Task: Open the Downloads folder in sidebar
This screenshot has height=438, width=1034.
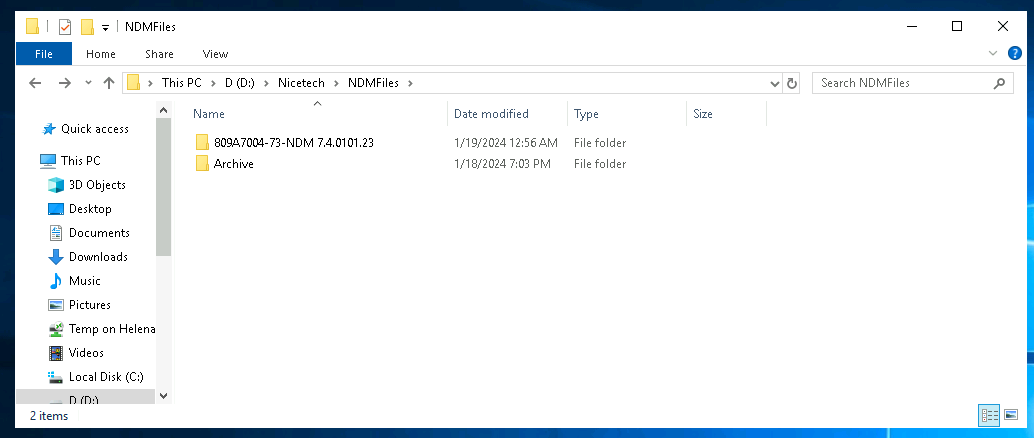Action: [x=97, y=257]
